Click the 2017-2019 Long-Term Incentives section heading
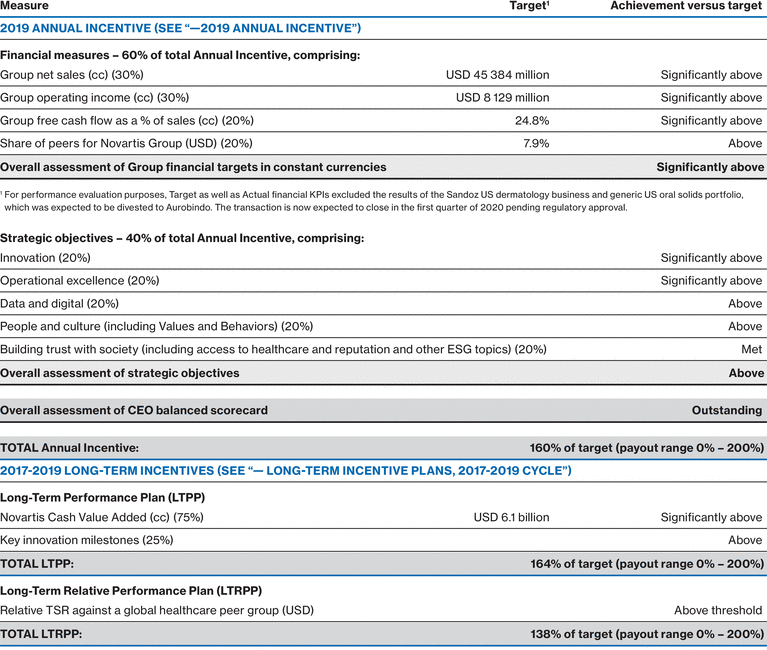This screenshot has height=650, width=767. [285, 470]
